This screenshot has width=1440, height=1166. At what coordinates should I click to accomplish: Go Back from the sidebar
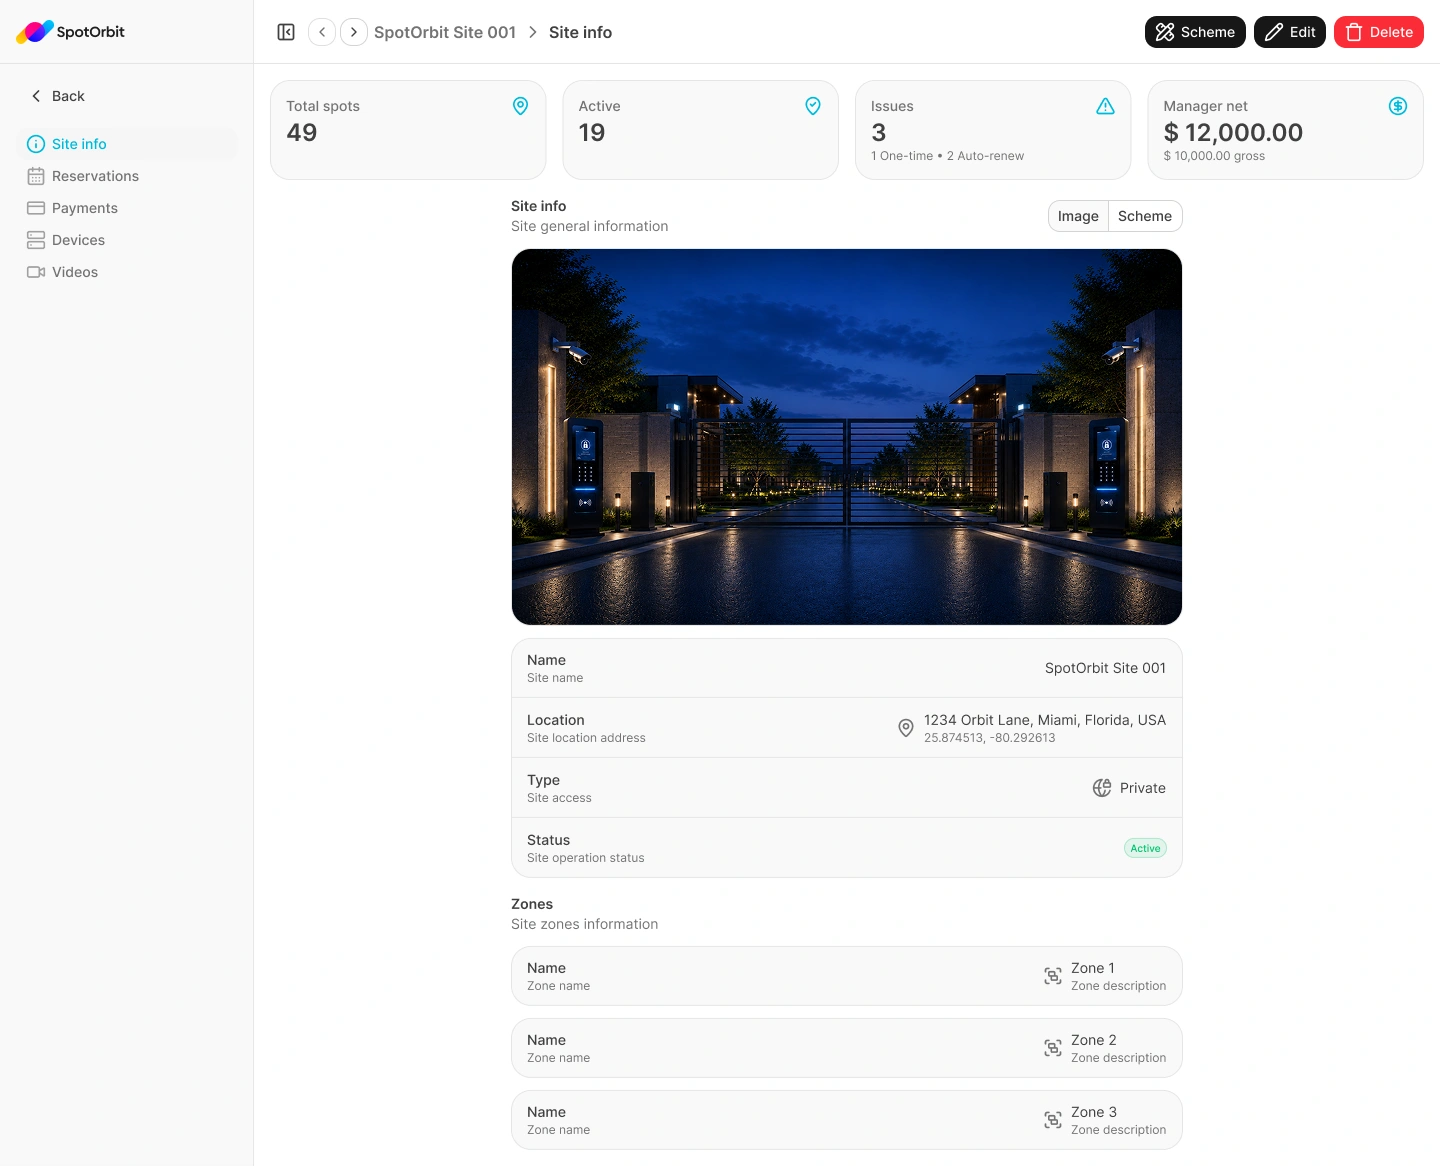click(x=58, y=96)
